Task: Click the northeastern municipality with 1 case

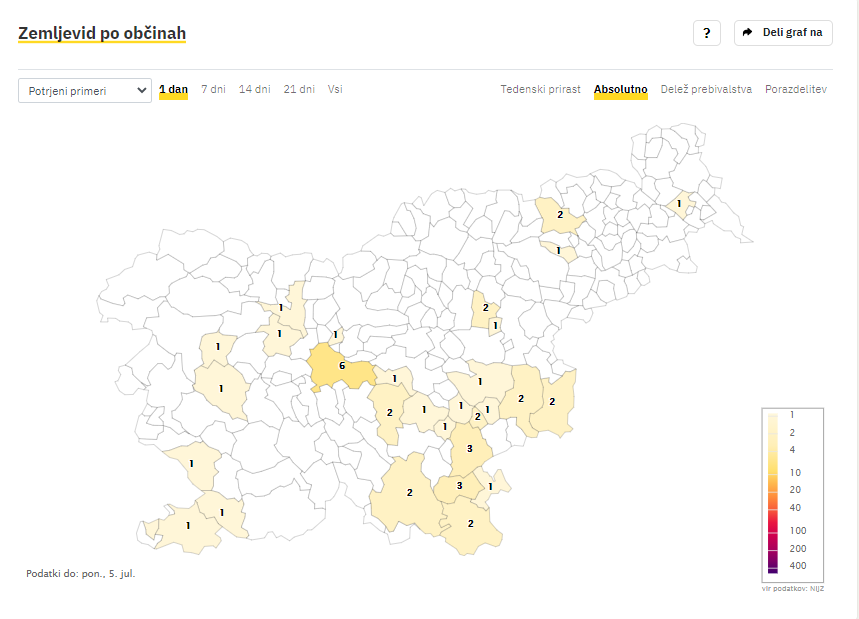Action: 680,204
